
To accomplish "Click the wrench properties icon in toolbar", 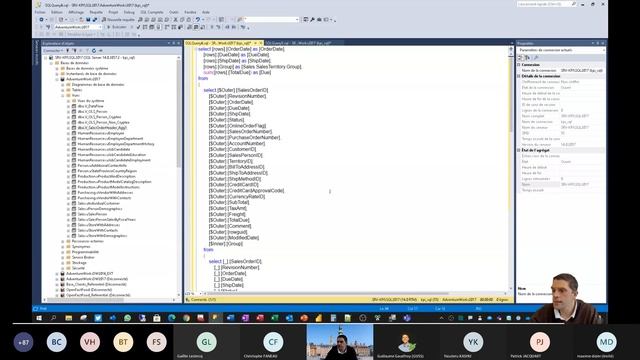I will point(313,19).
